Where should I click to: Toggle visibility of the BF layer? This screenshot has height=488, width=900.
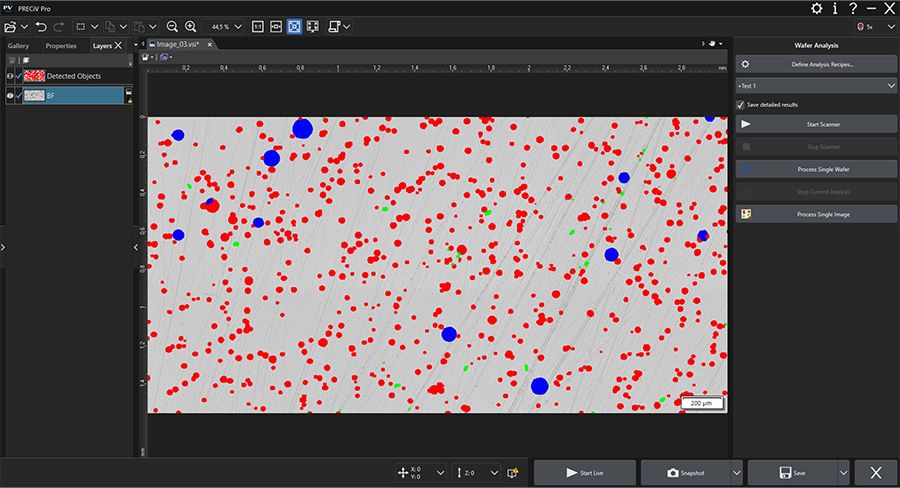(x=9, y=95)
